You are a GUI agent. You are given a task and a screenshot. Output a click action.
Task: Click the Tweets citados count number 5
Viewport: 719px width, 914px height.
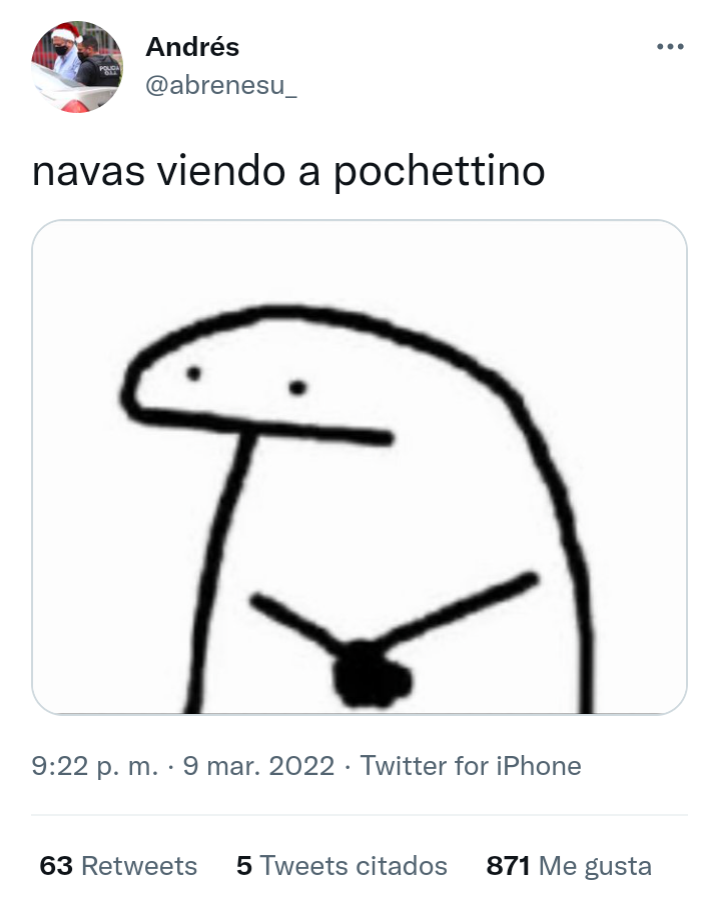(244, 866)
